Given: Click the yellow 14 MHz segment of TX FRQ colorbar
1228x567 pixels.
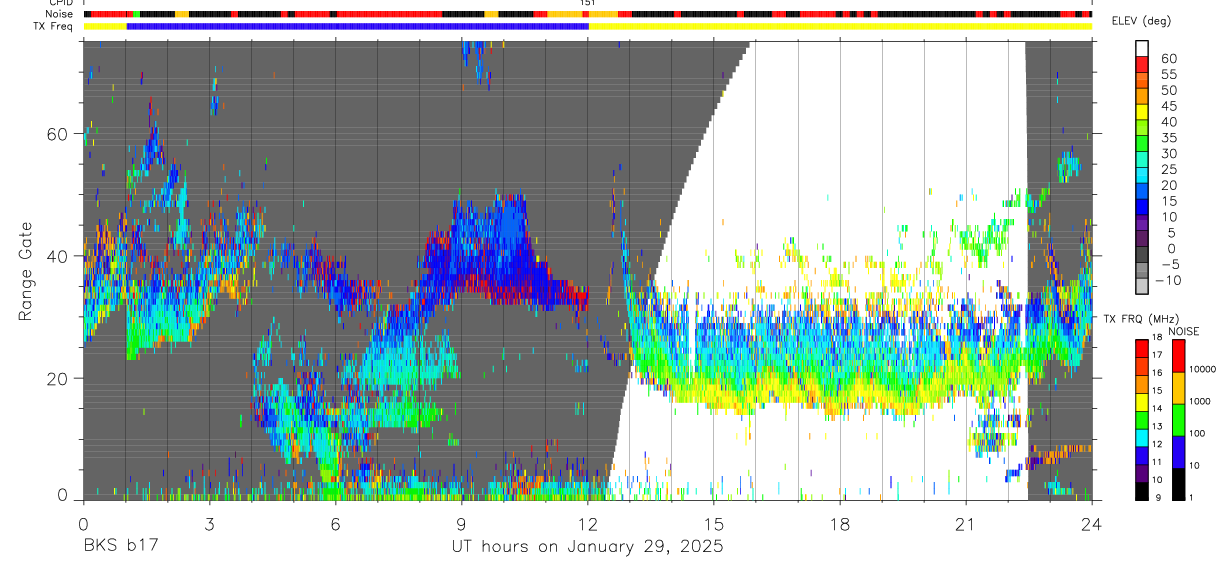Looking at the screenshot, I should click(1142, 403).
